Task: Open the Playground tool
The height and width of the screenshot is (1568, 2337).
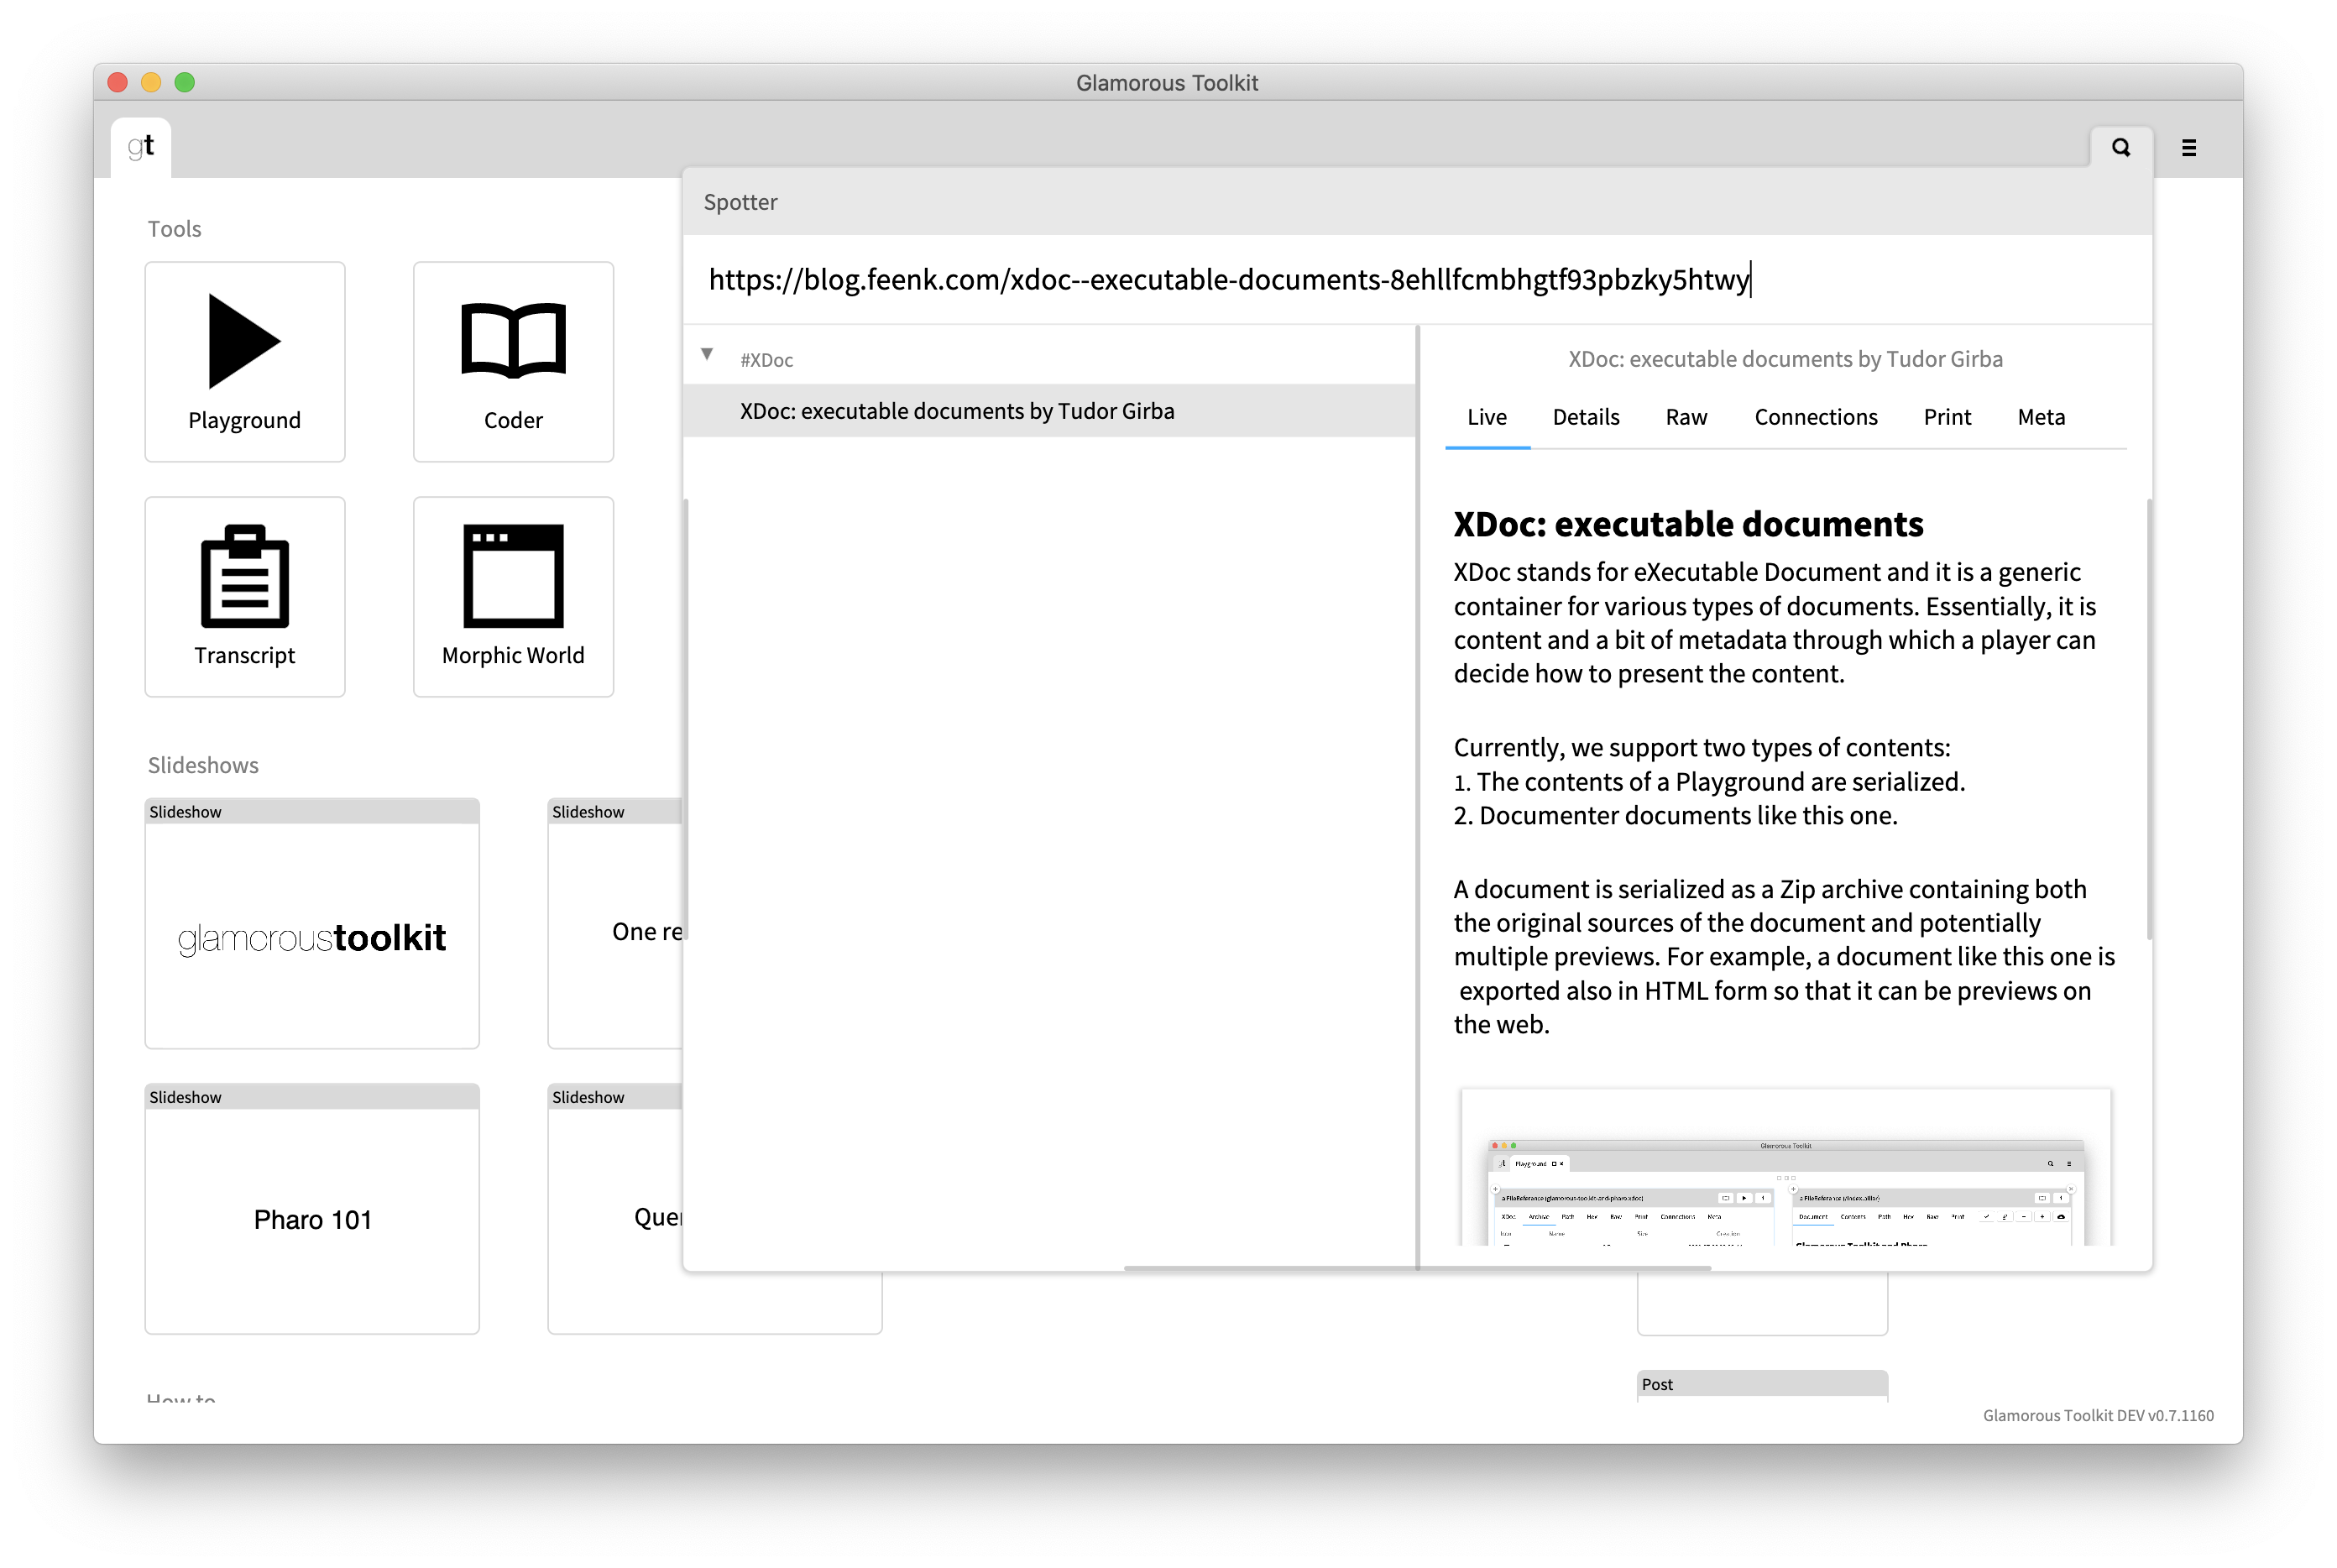Action: (x=245, y=362)
